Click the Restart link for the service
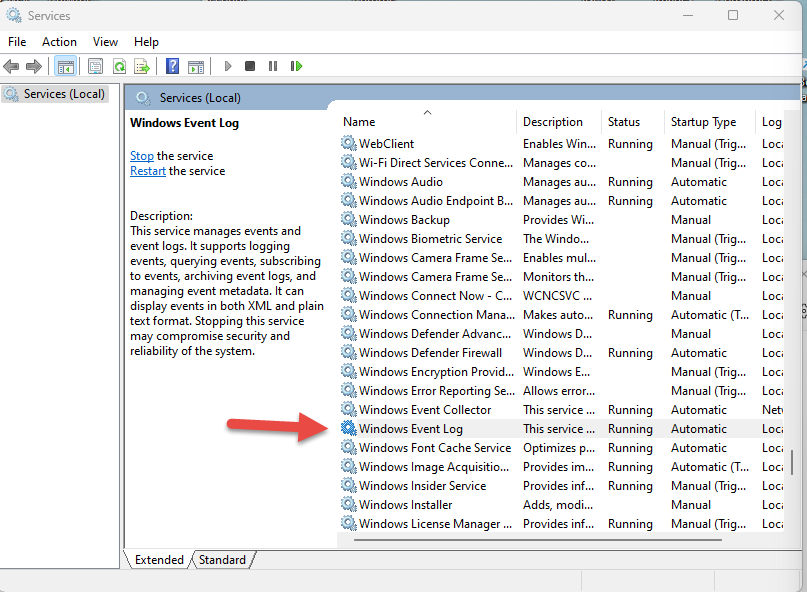The image size is (807, 592). (x=147, y=170)
